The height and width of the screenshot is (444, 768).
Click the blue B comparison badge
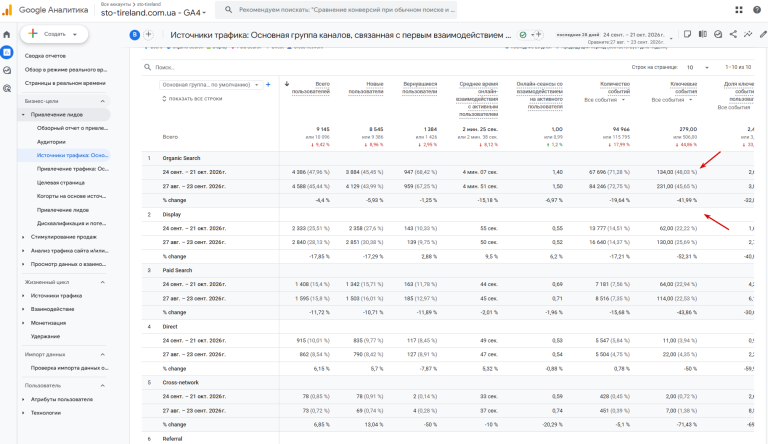pos(135,35)
